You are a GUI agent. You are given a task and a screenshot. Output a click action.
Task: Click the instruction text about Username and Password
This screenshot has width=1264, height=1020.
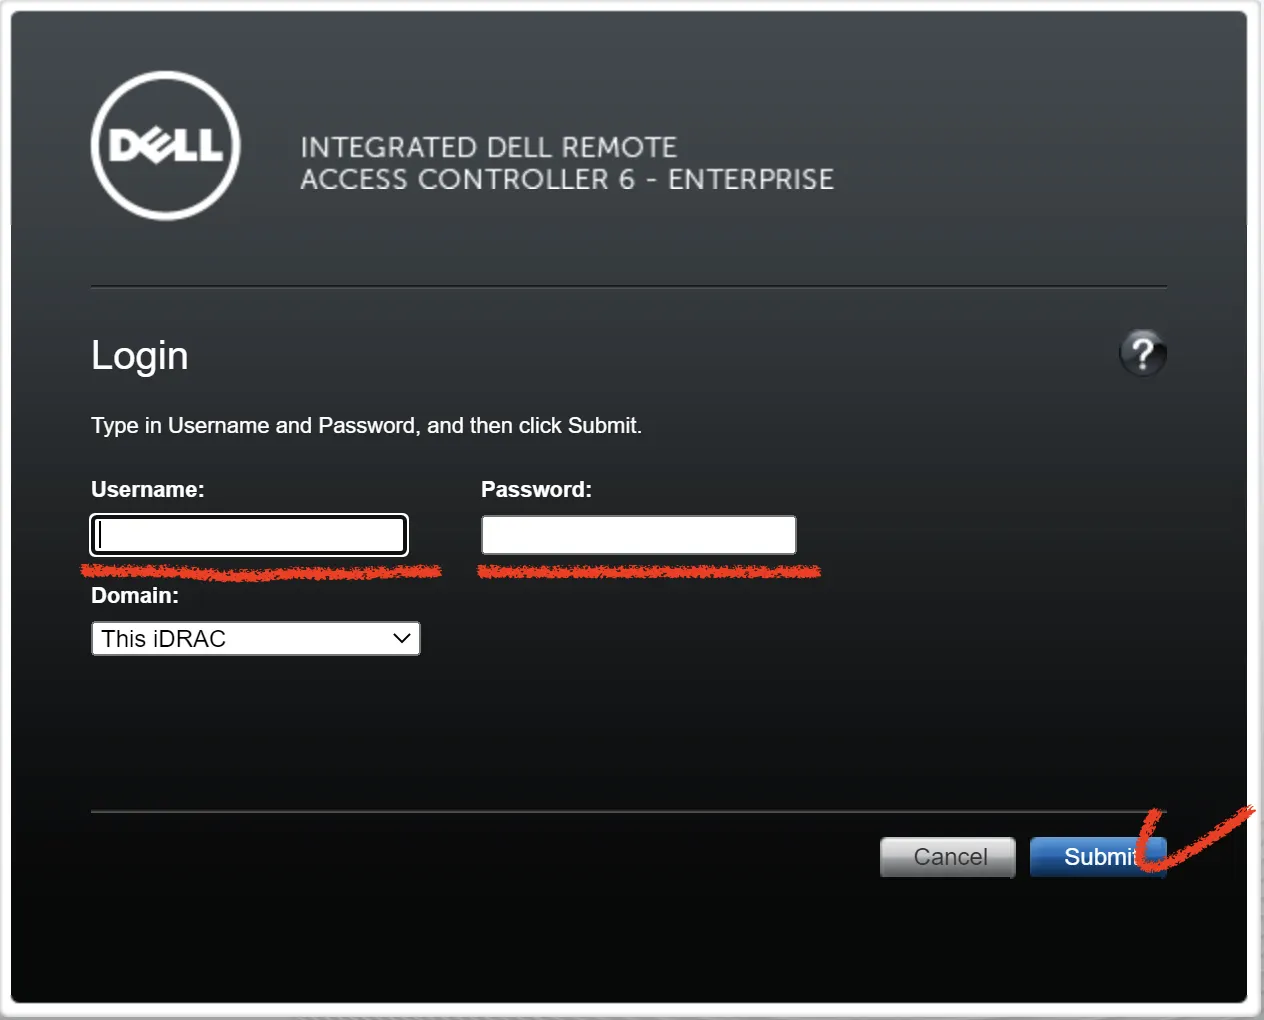click(367, 426)
